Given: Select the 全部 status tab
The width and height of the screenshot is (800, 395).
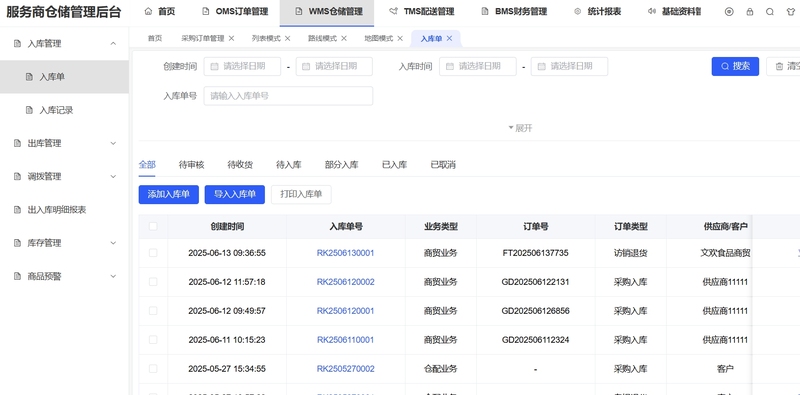Looking at the screenshot, I should [x=147, y=165].
